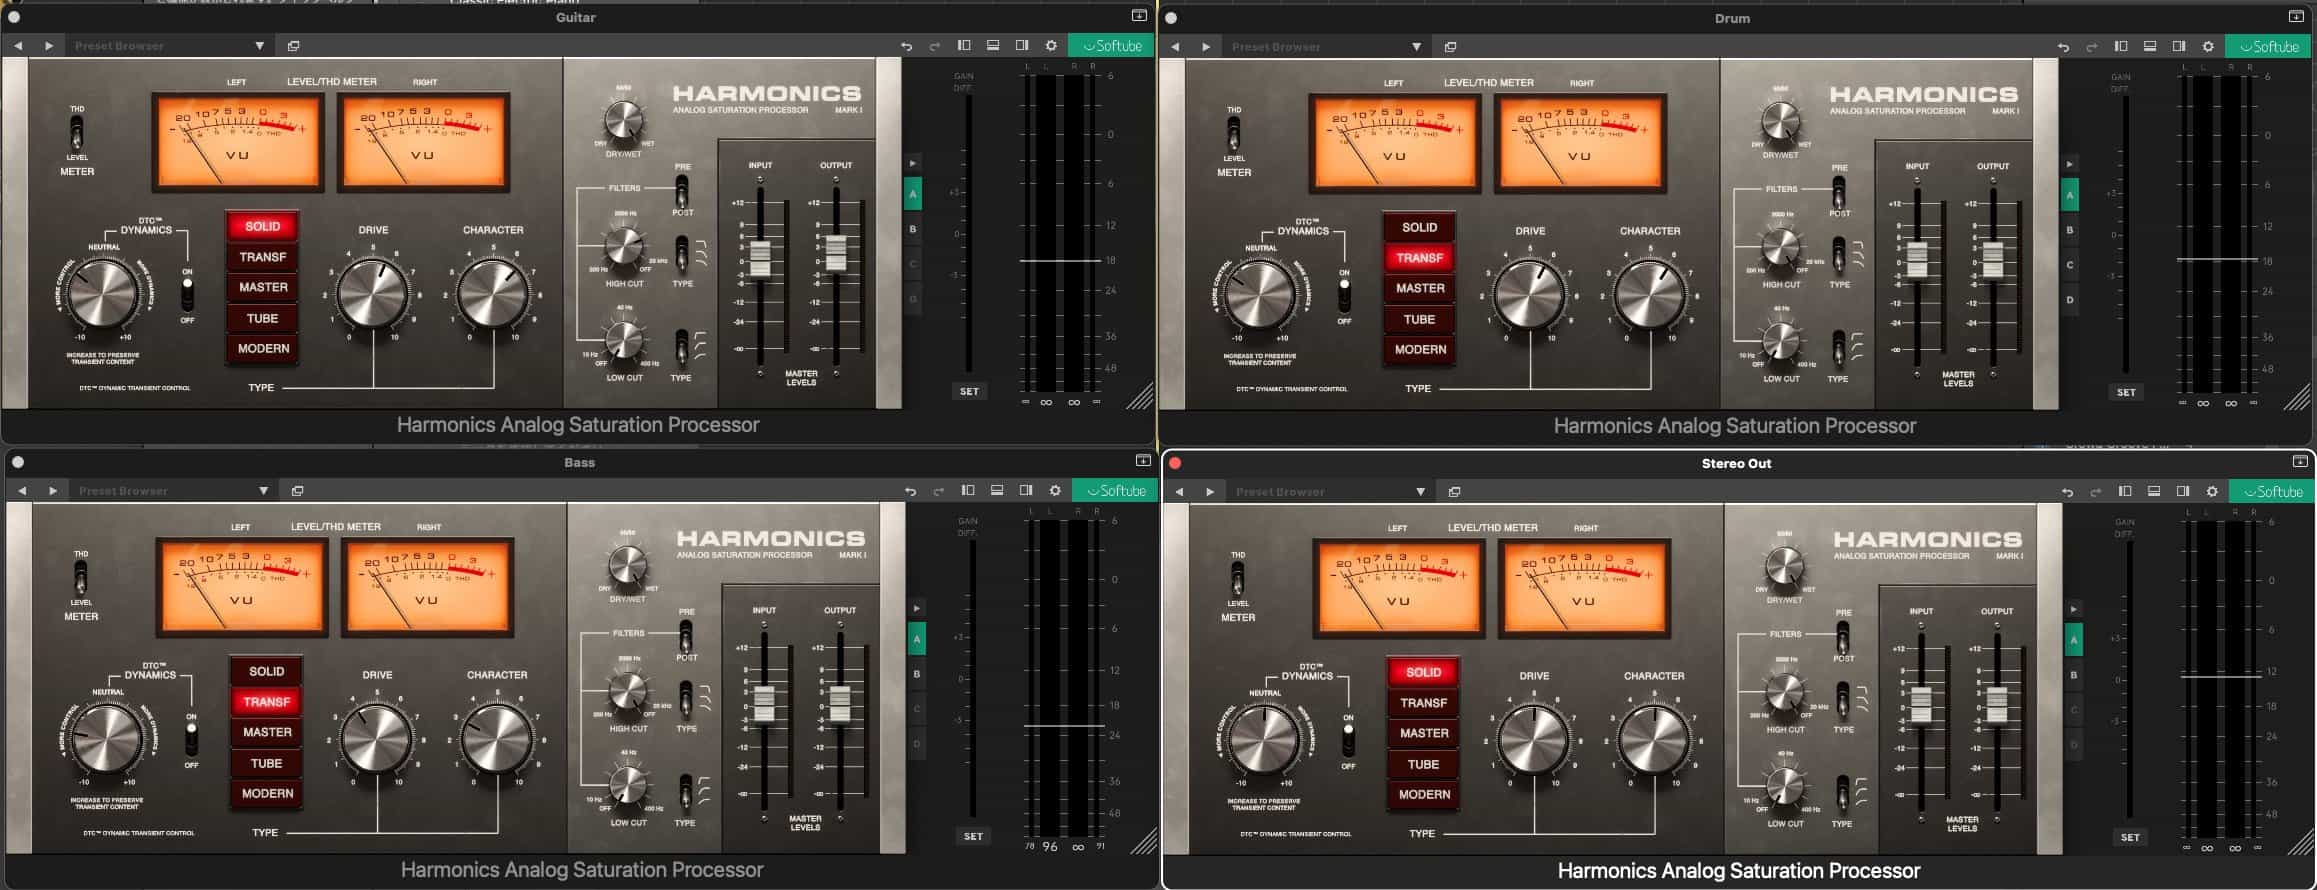Select TUBE saturation type in Guitar plugin
Screen dimensions: 2317x890
tap(263, 318)
